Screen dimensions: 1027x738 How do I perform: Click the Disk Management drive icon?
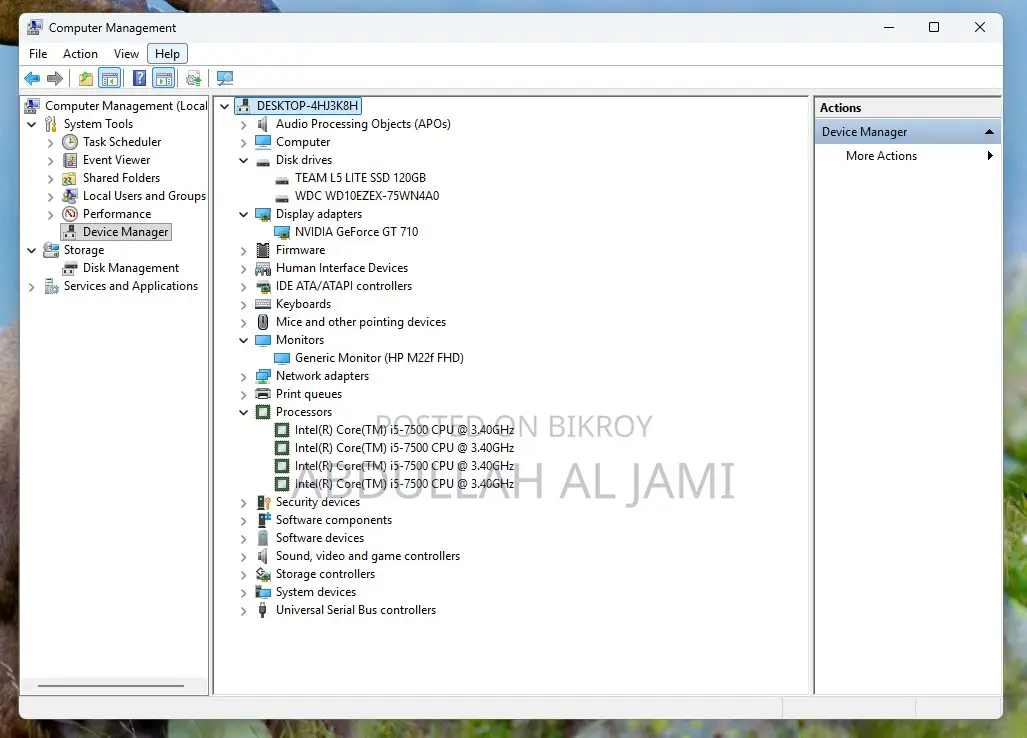pyautogui.click(x=70, y=268)
